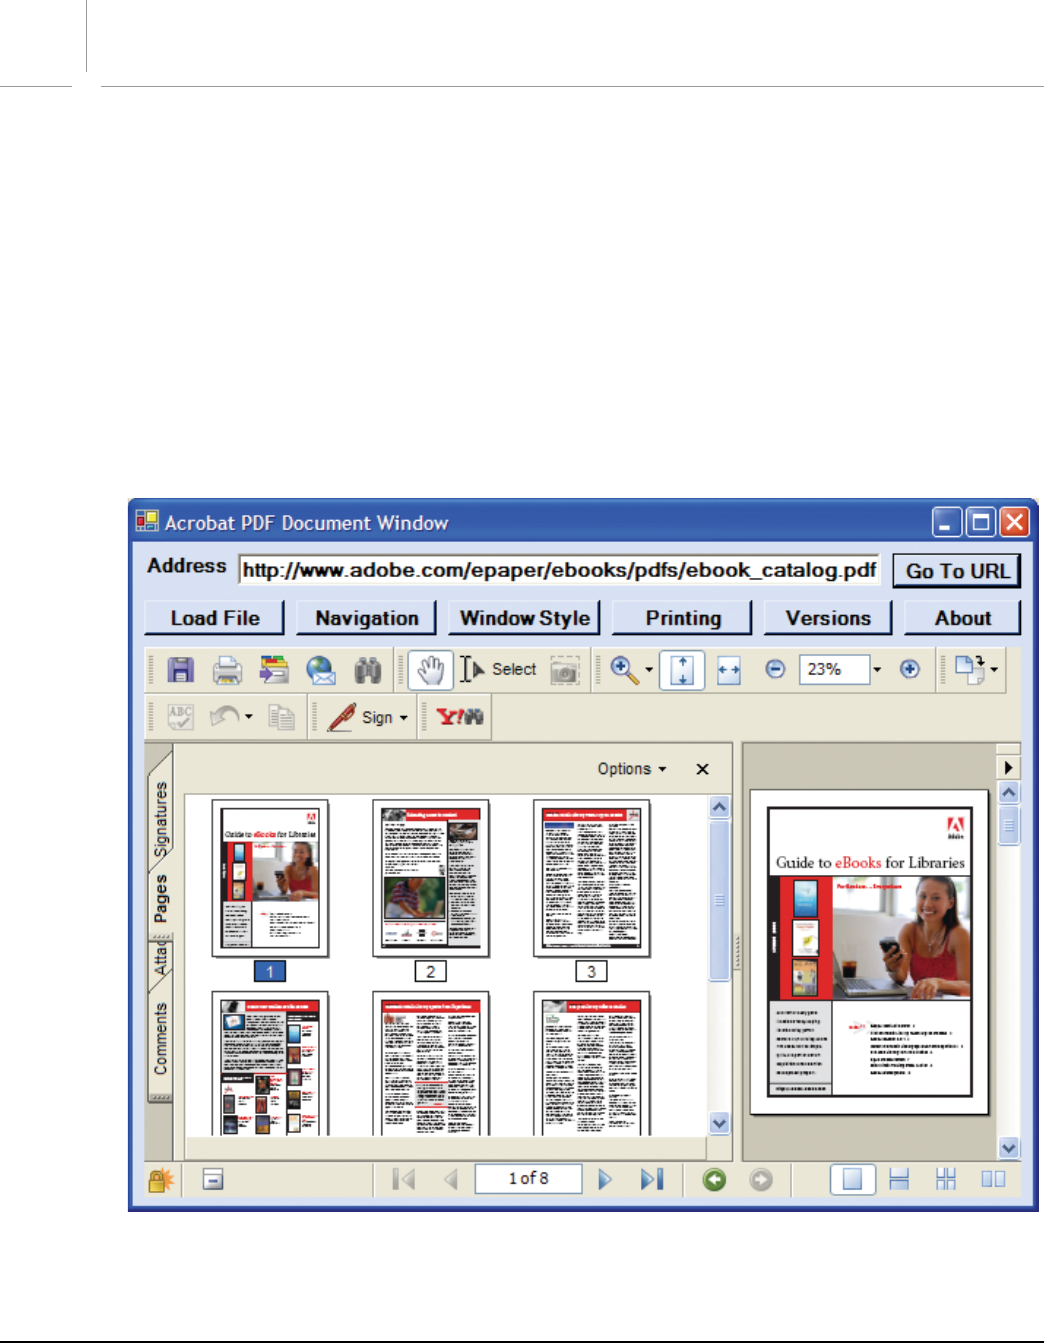1045x1343 pixels.
Task: Click the Yahoo search toolbar icon
Action: (460, 717)
